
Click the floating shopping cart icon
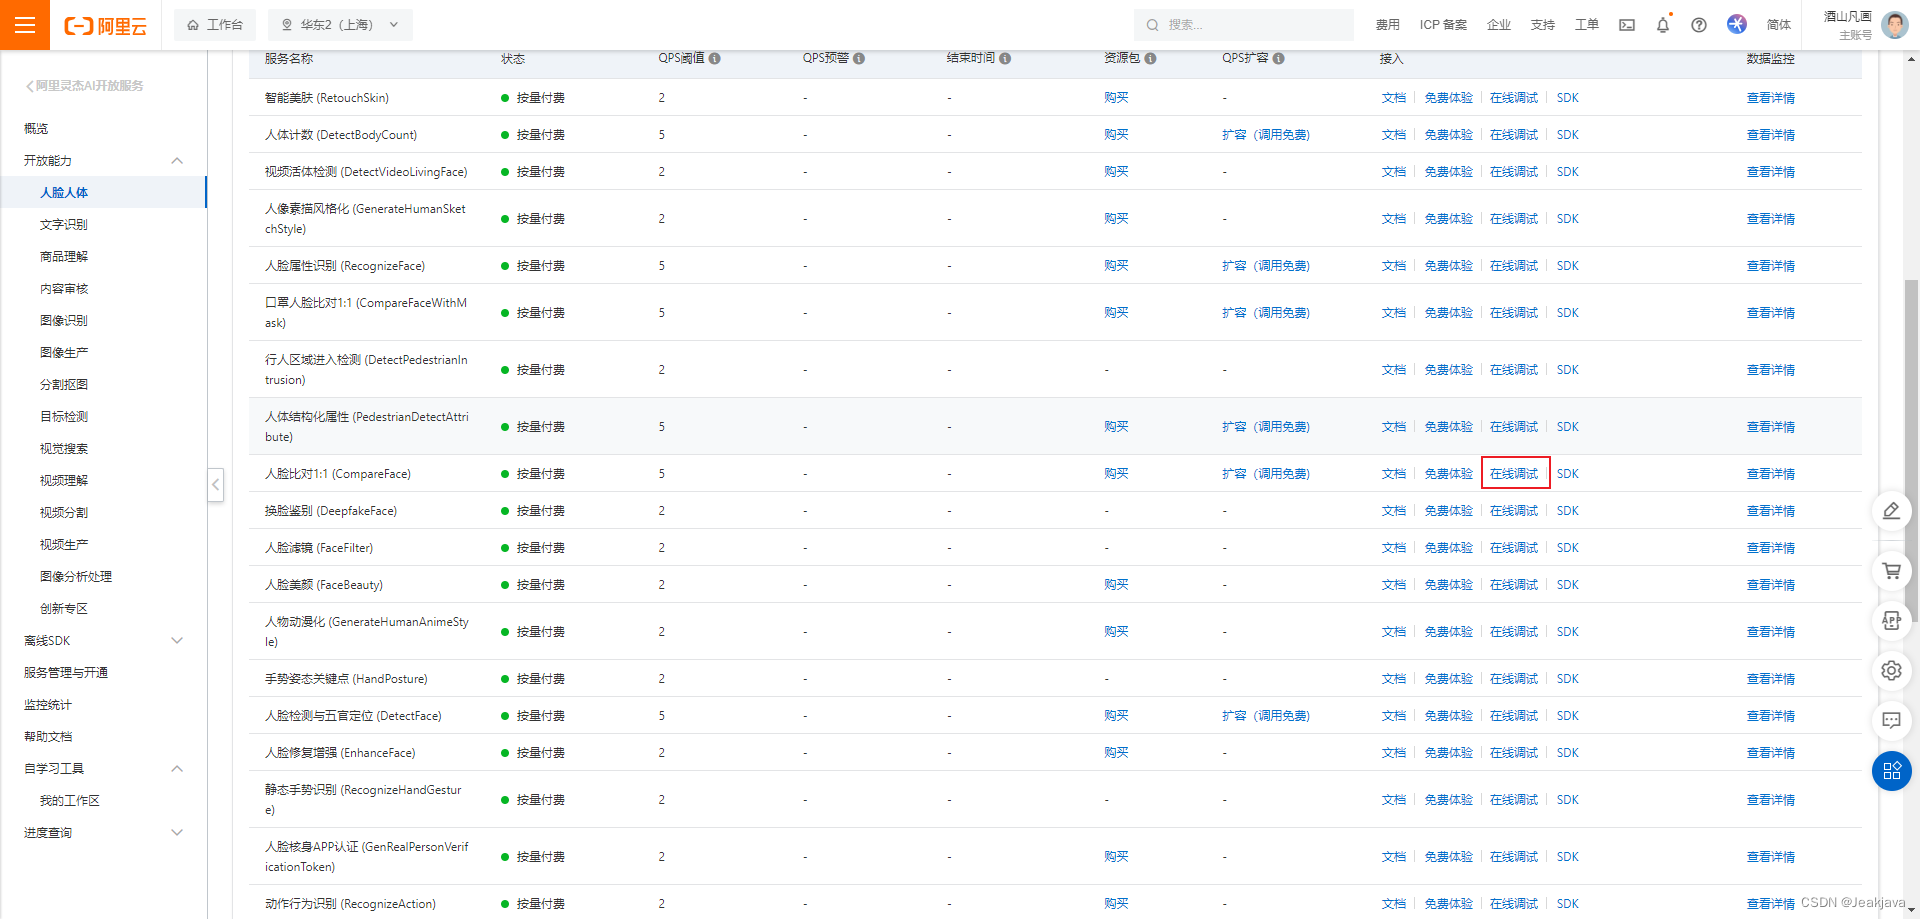point(1891,571)
